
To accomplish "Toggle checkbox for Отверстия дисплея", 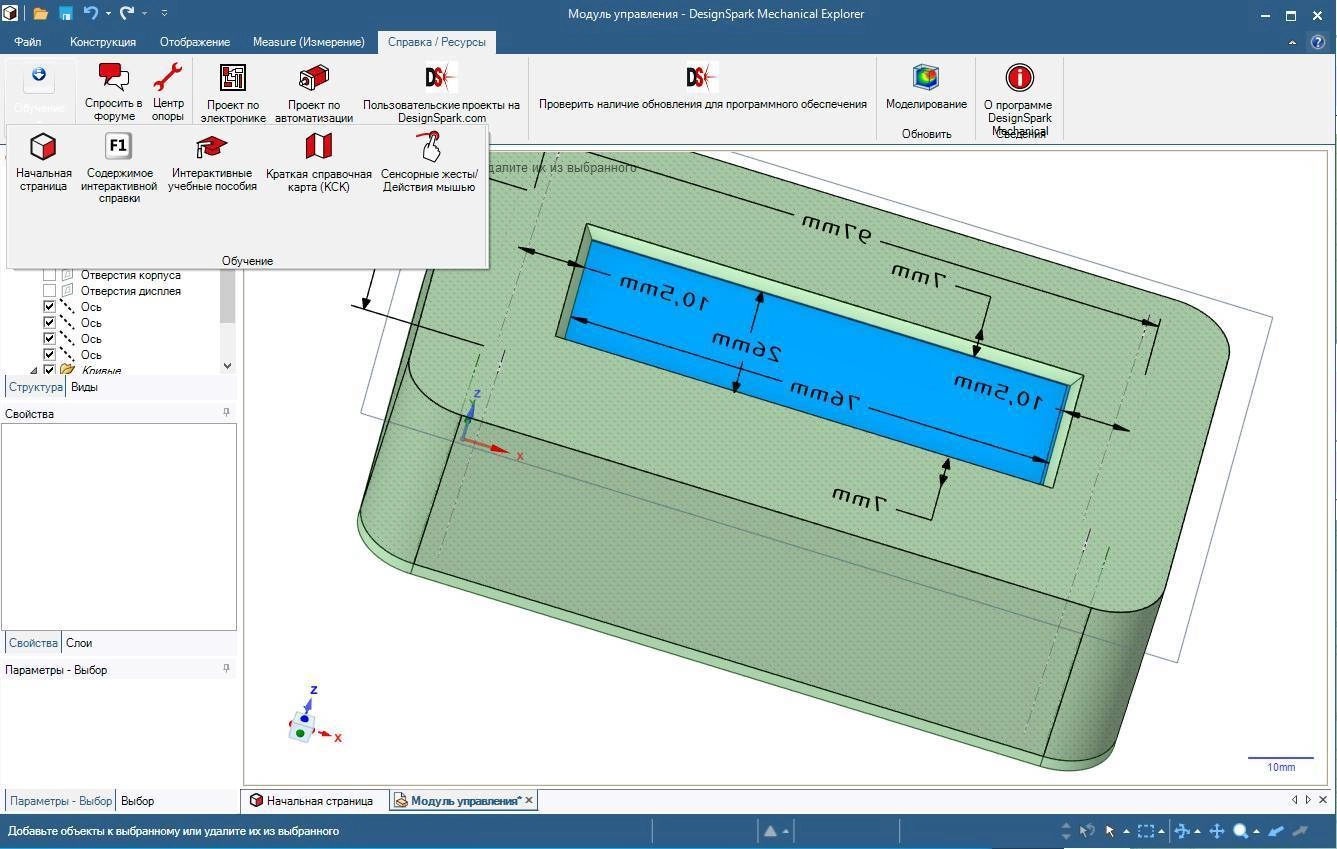I will coord(49,291).
